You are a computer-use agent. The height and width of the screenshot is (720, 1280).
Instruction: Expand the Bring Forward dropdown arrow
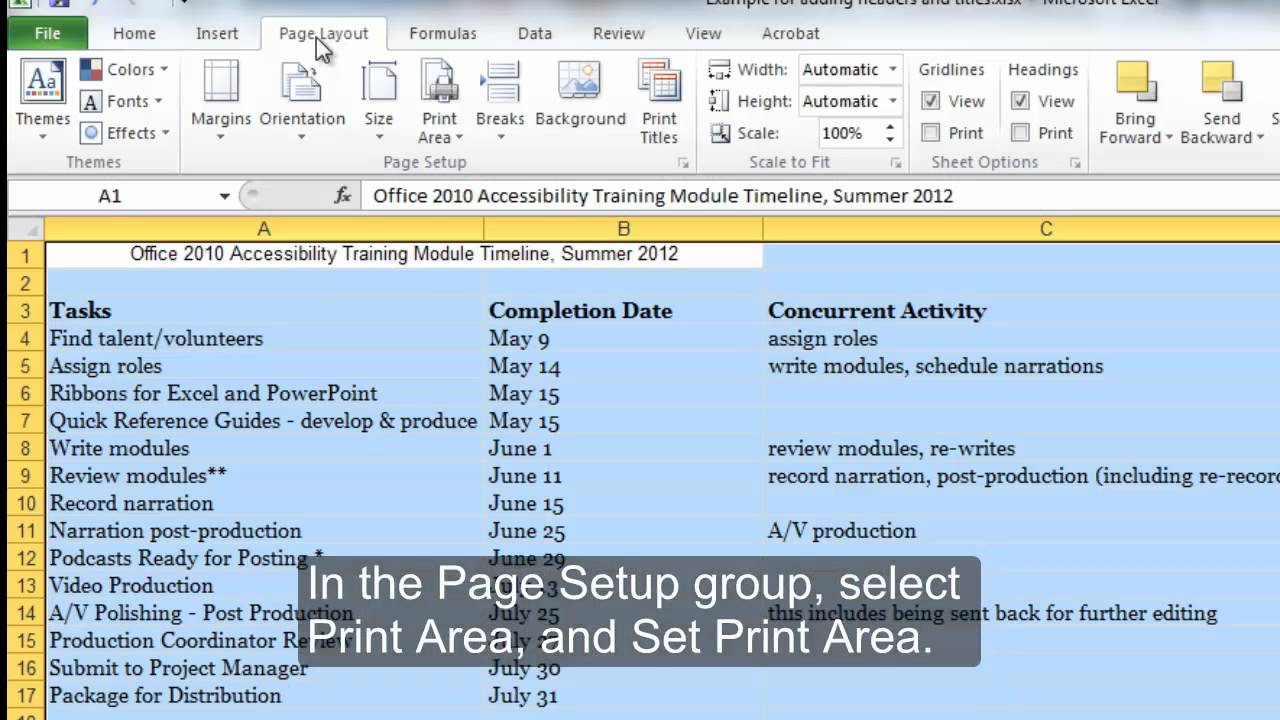click(x=1168, y=138)
